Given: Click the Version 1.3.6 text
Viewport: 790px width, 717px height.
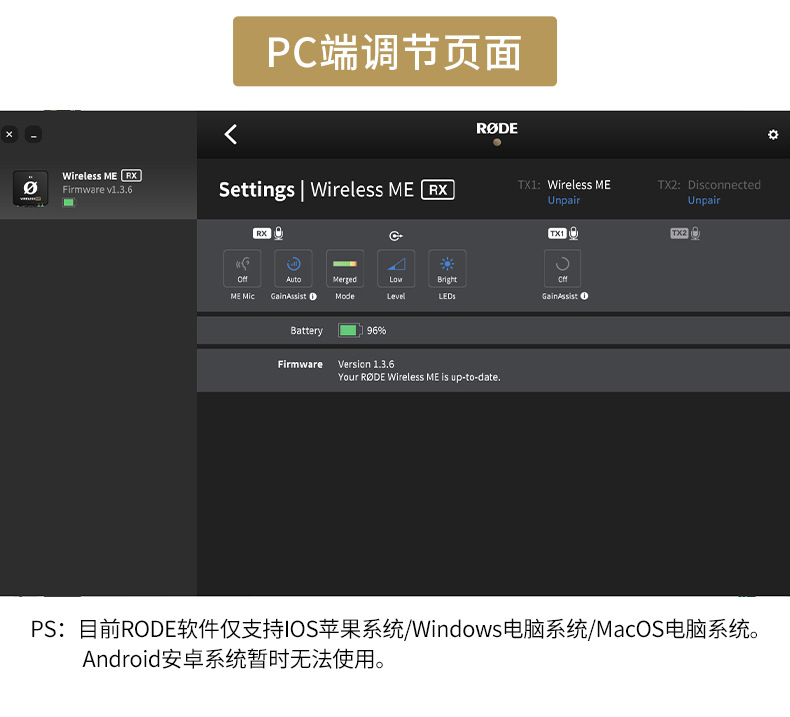Looking at the screenshot, I should coord(366,364).
